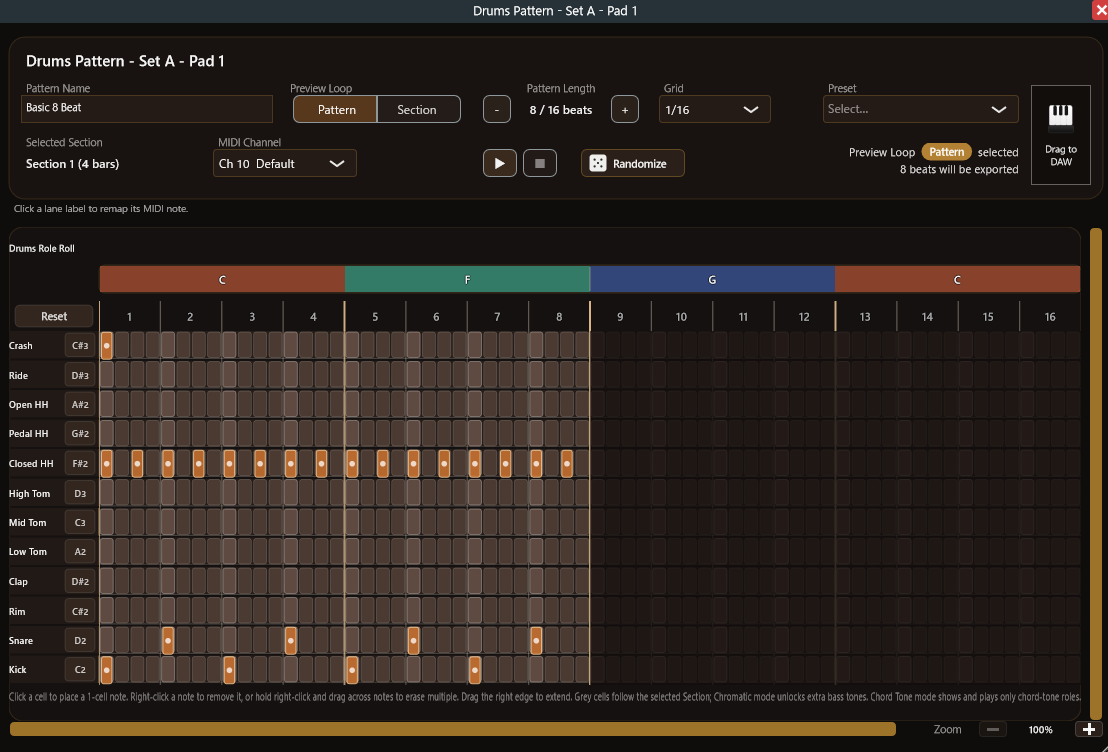Click the Randomize dice button
Image resolution: width=1108 pixels, height=752 pixels.
632,163
